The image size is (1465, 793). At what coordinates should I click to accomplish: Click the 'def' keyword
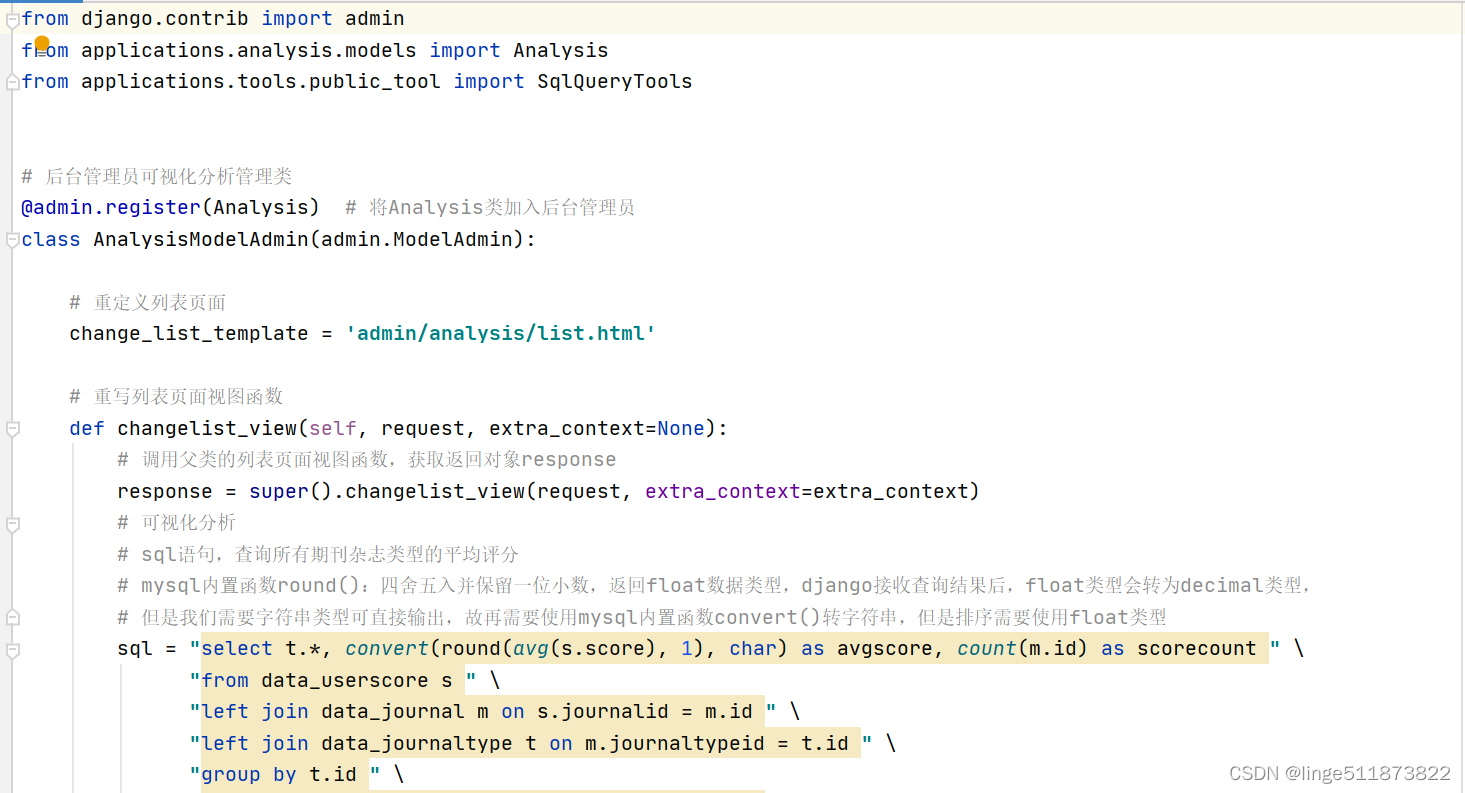(87, 428)
